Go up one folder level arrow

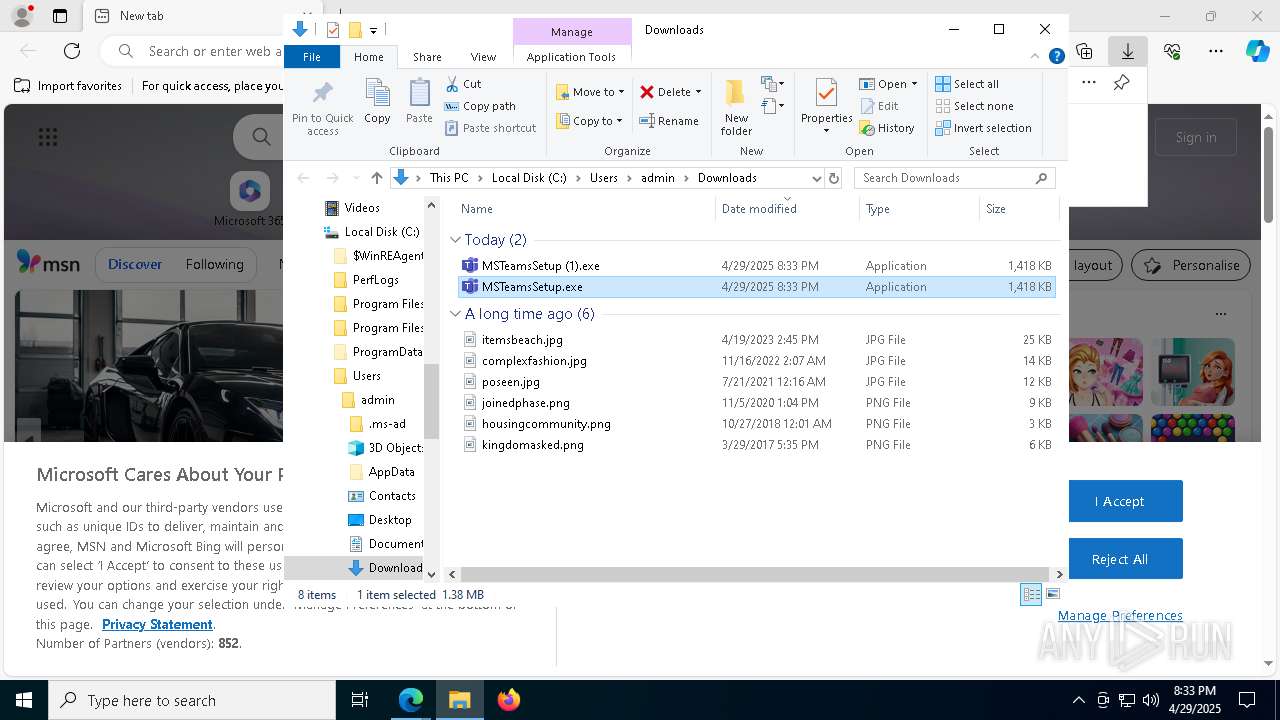(x=376, y=178)
